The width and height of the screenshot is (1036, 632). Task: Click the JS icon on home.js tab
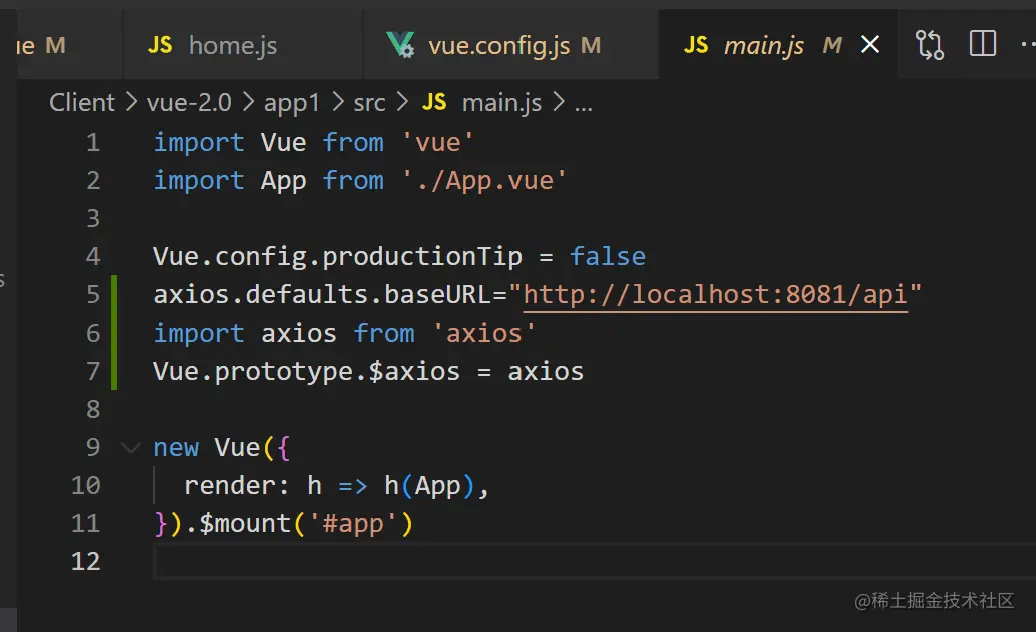point(160,45)
